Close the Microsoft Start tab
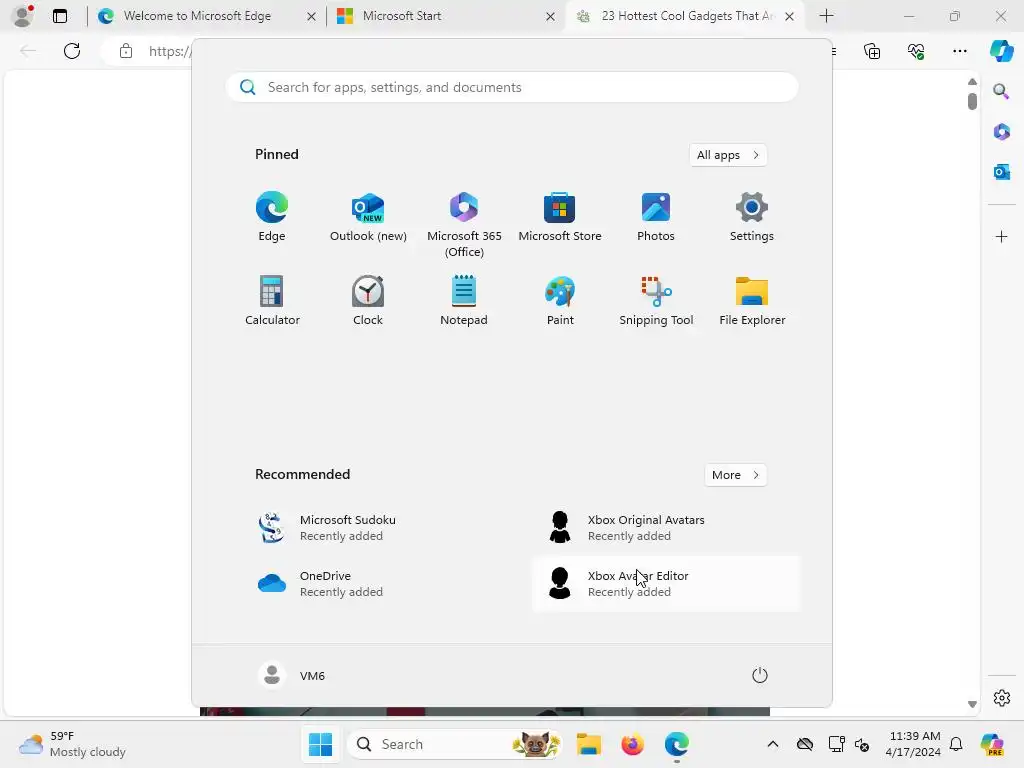 pos(551,16)
